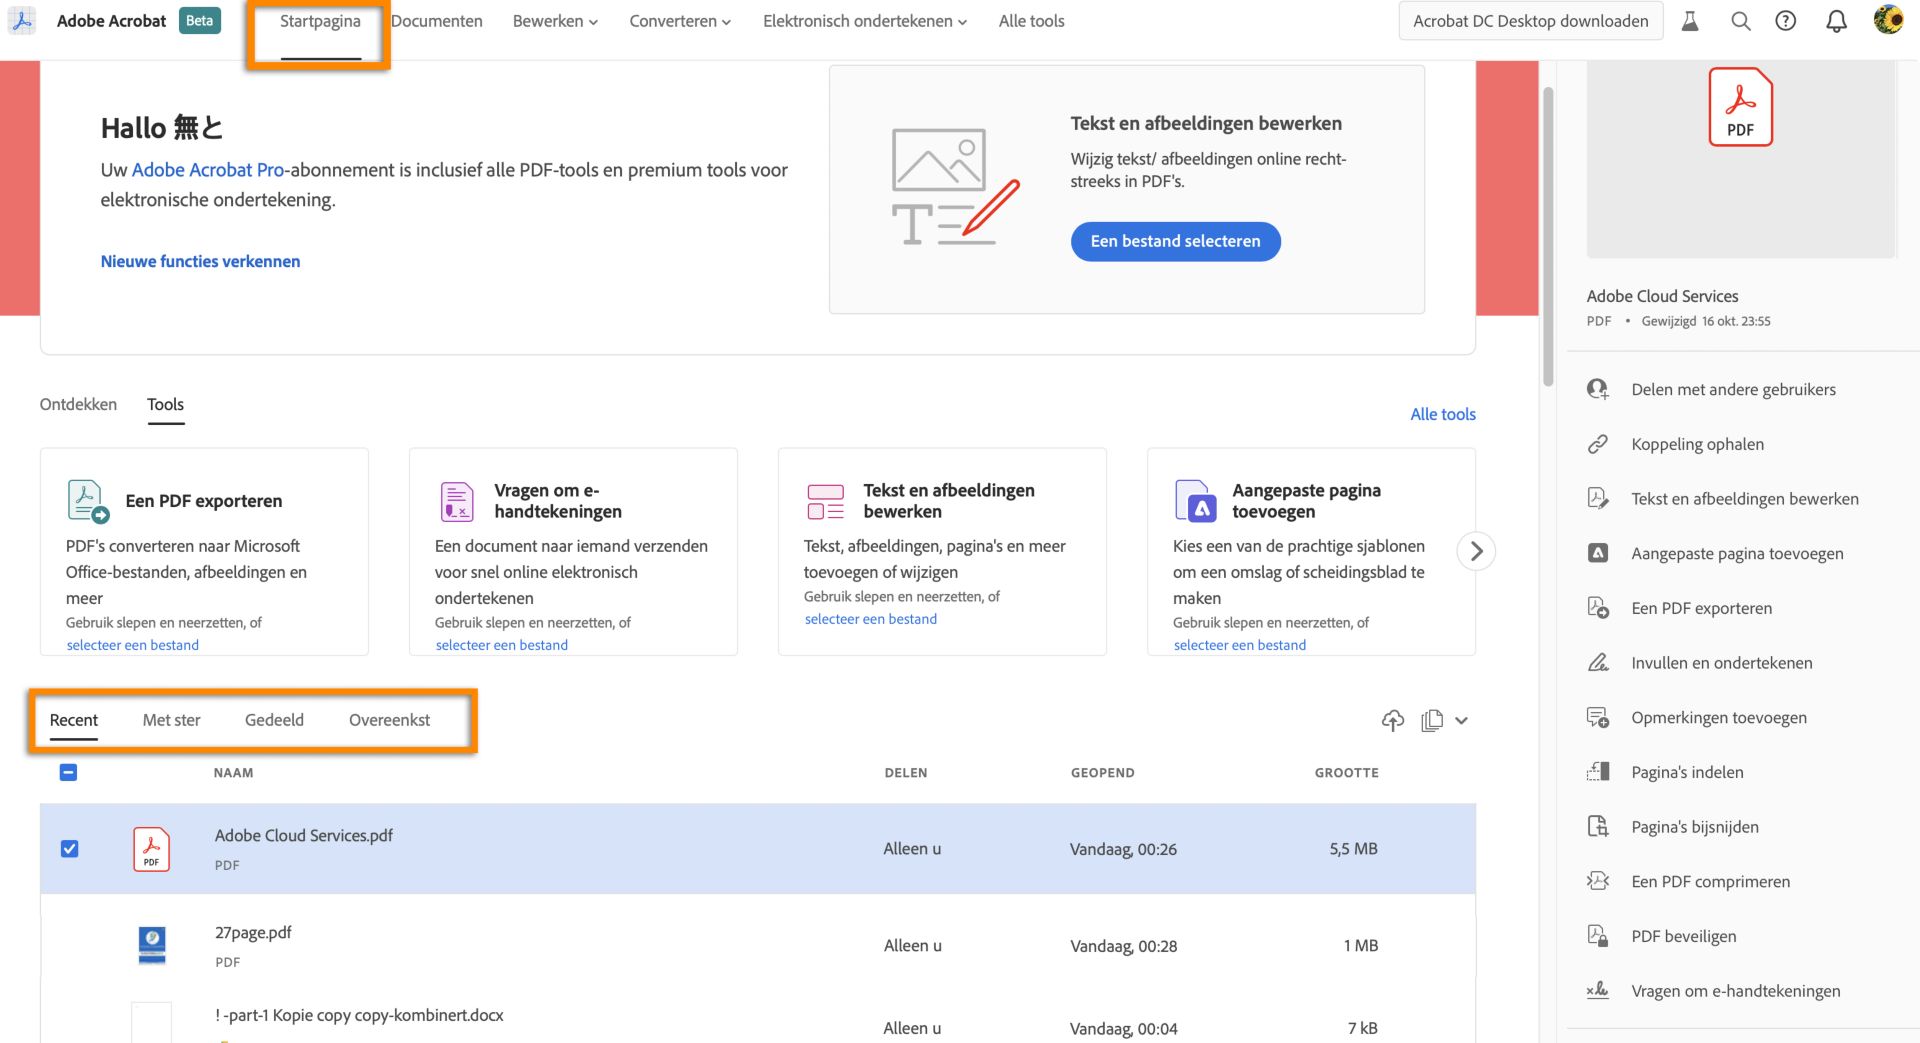The image size is (1920, 1043).
Task: Open the Startpagina tab
Action: [320, 21]
